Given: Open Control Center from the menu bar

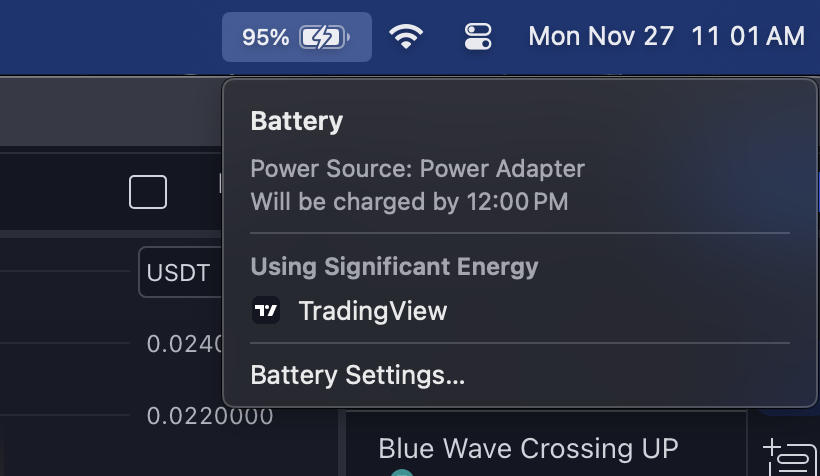Looking at the screenshot, I should [479, 38].
